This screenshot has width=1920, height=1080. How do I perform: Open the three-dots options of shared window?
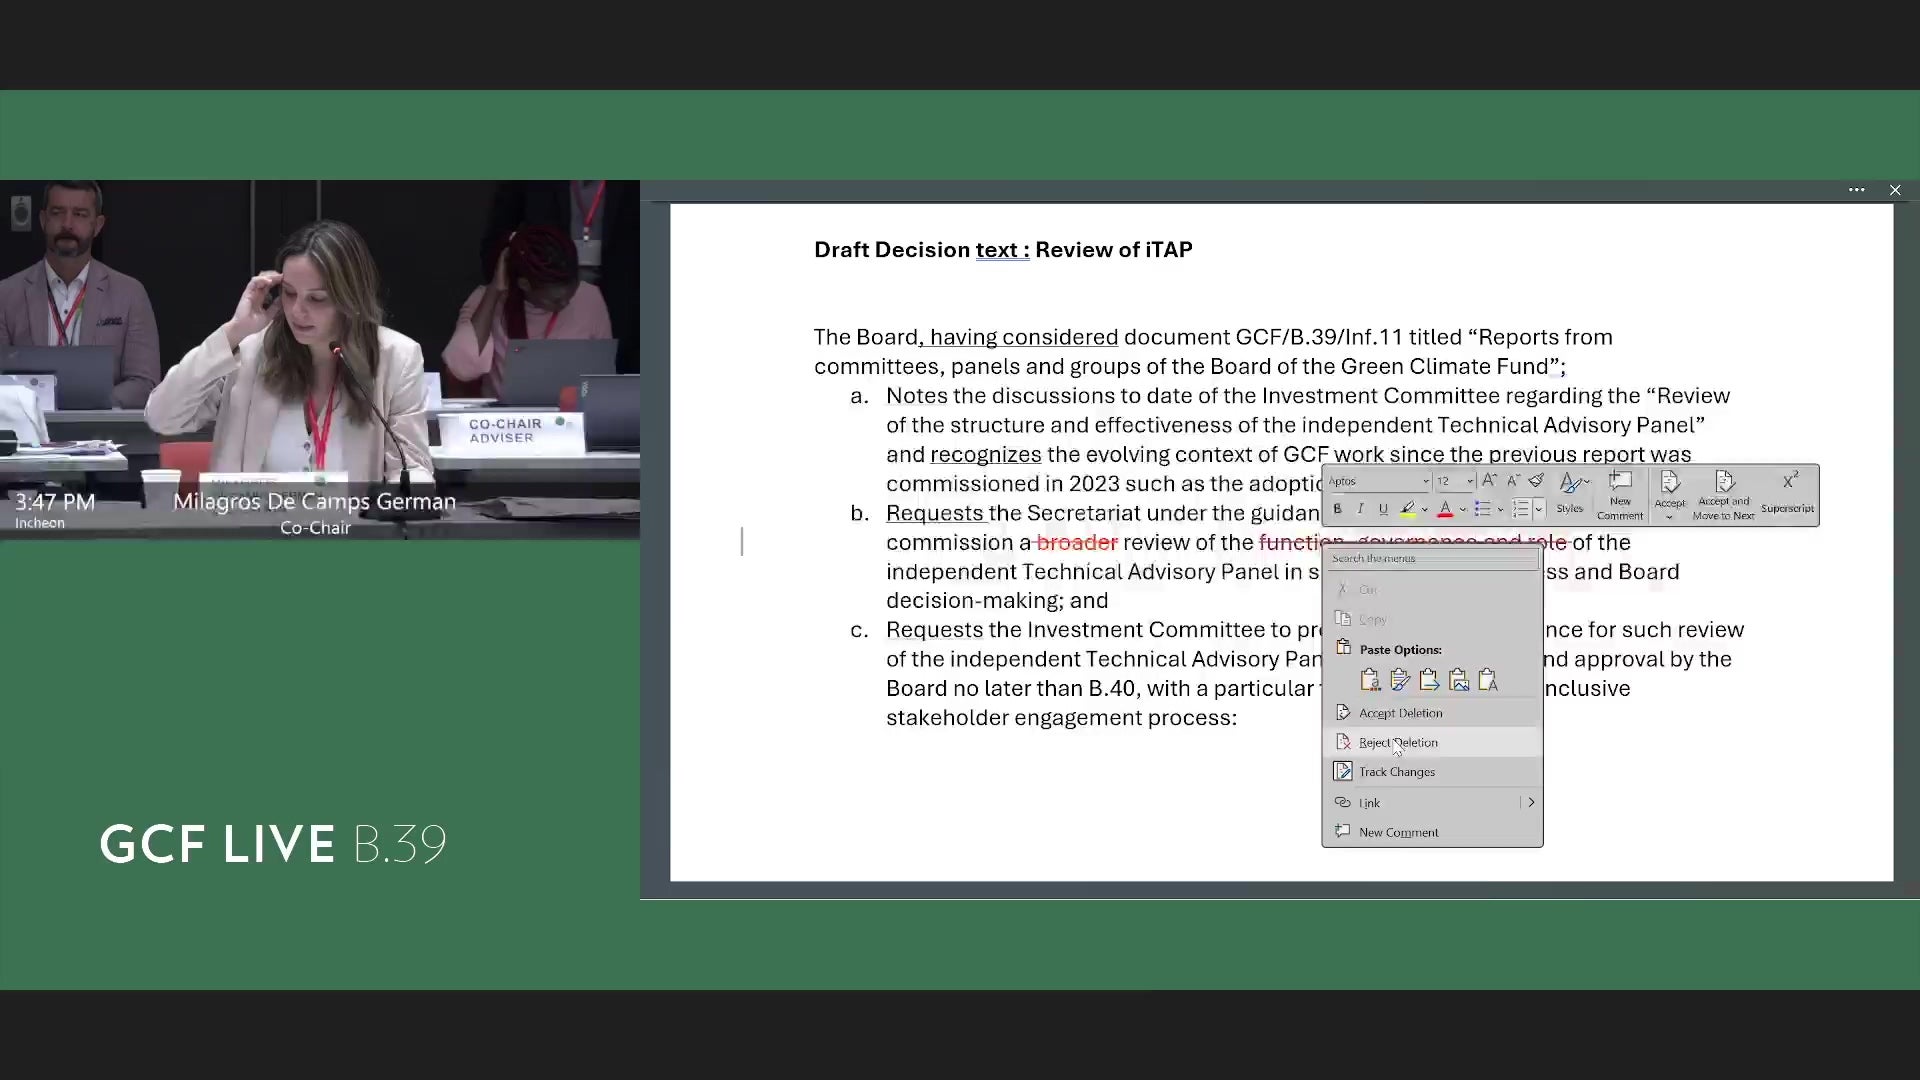(1857, 190)
